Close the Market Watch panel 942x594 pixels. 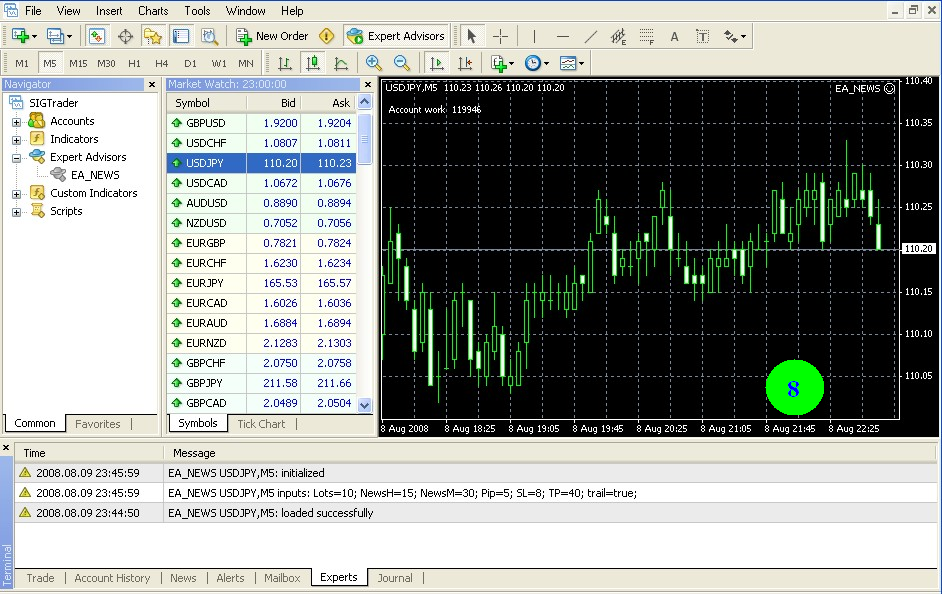368,84
